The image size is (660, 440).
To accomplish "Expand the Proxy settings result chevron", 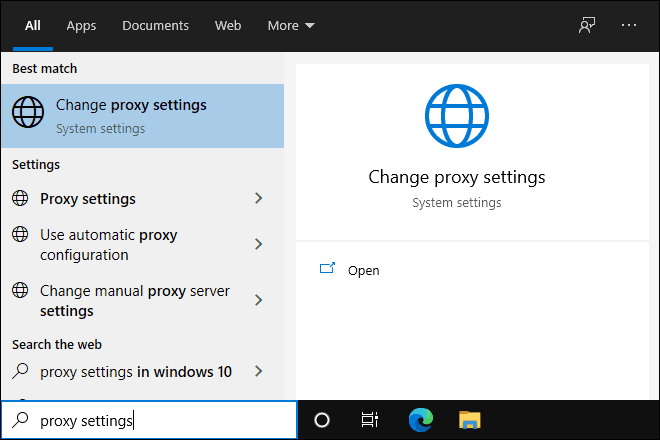I will pyautogui.click(x=258, y=198).
